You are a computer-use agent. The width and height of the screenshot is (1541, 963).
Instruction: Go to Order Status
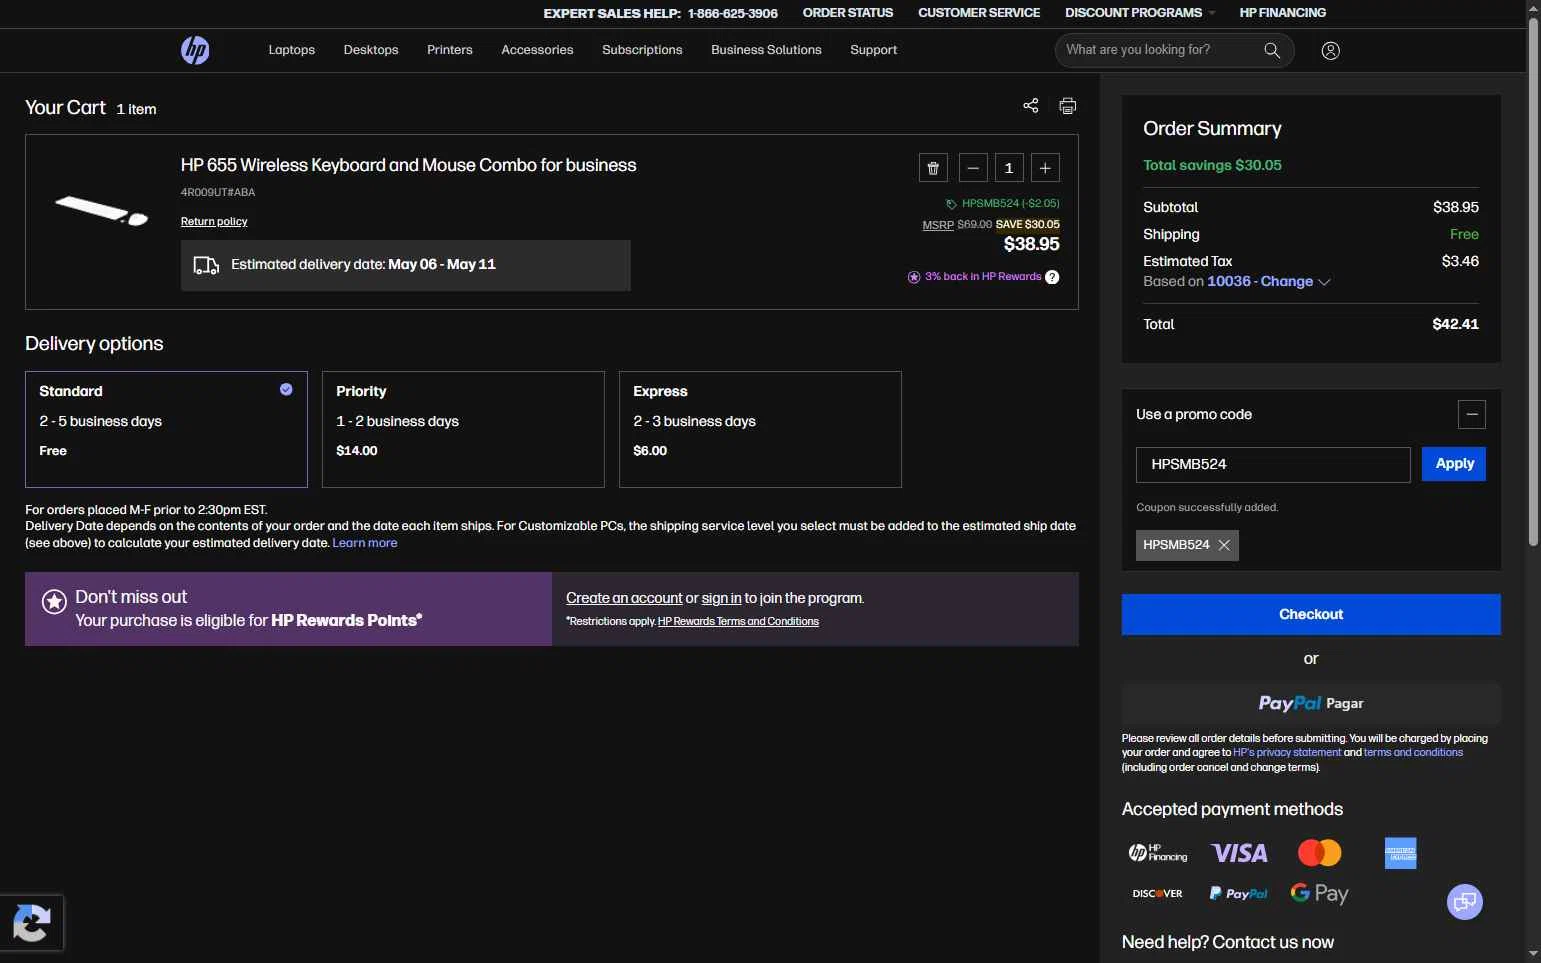coord(848,13)
